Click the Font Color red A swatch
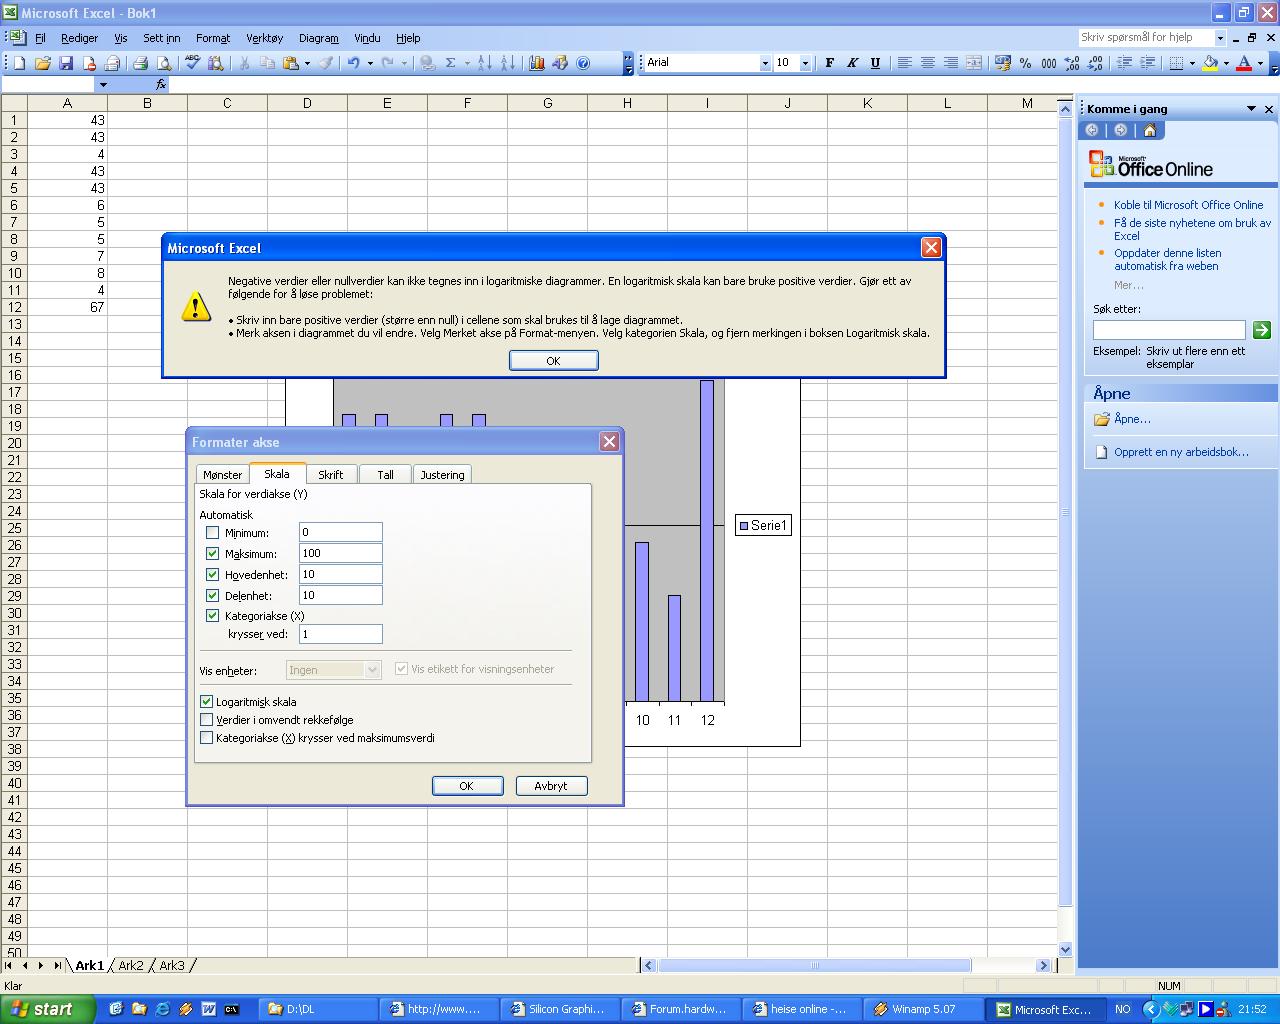 point(1244,63)
